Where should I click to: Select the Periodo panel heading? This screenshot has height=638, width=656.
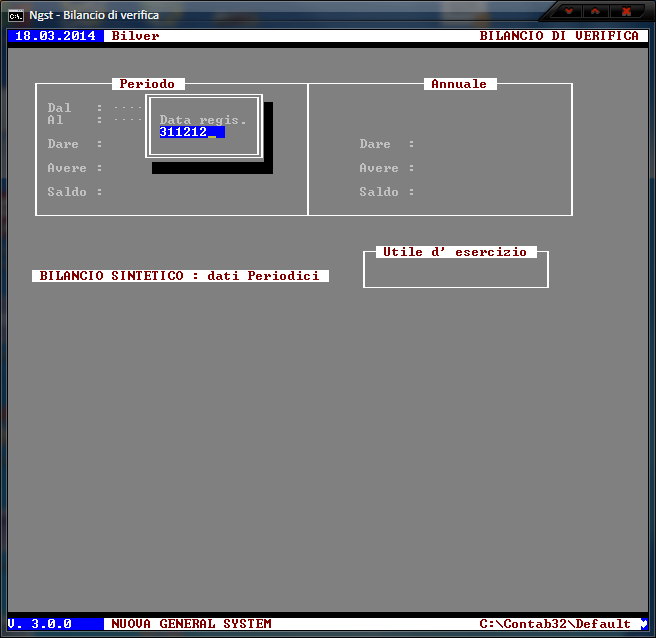point(148,84)
